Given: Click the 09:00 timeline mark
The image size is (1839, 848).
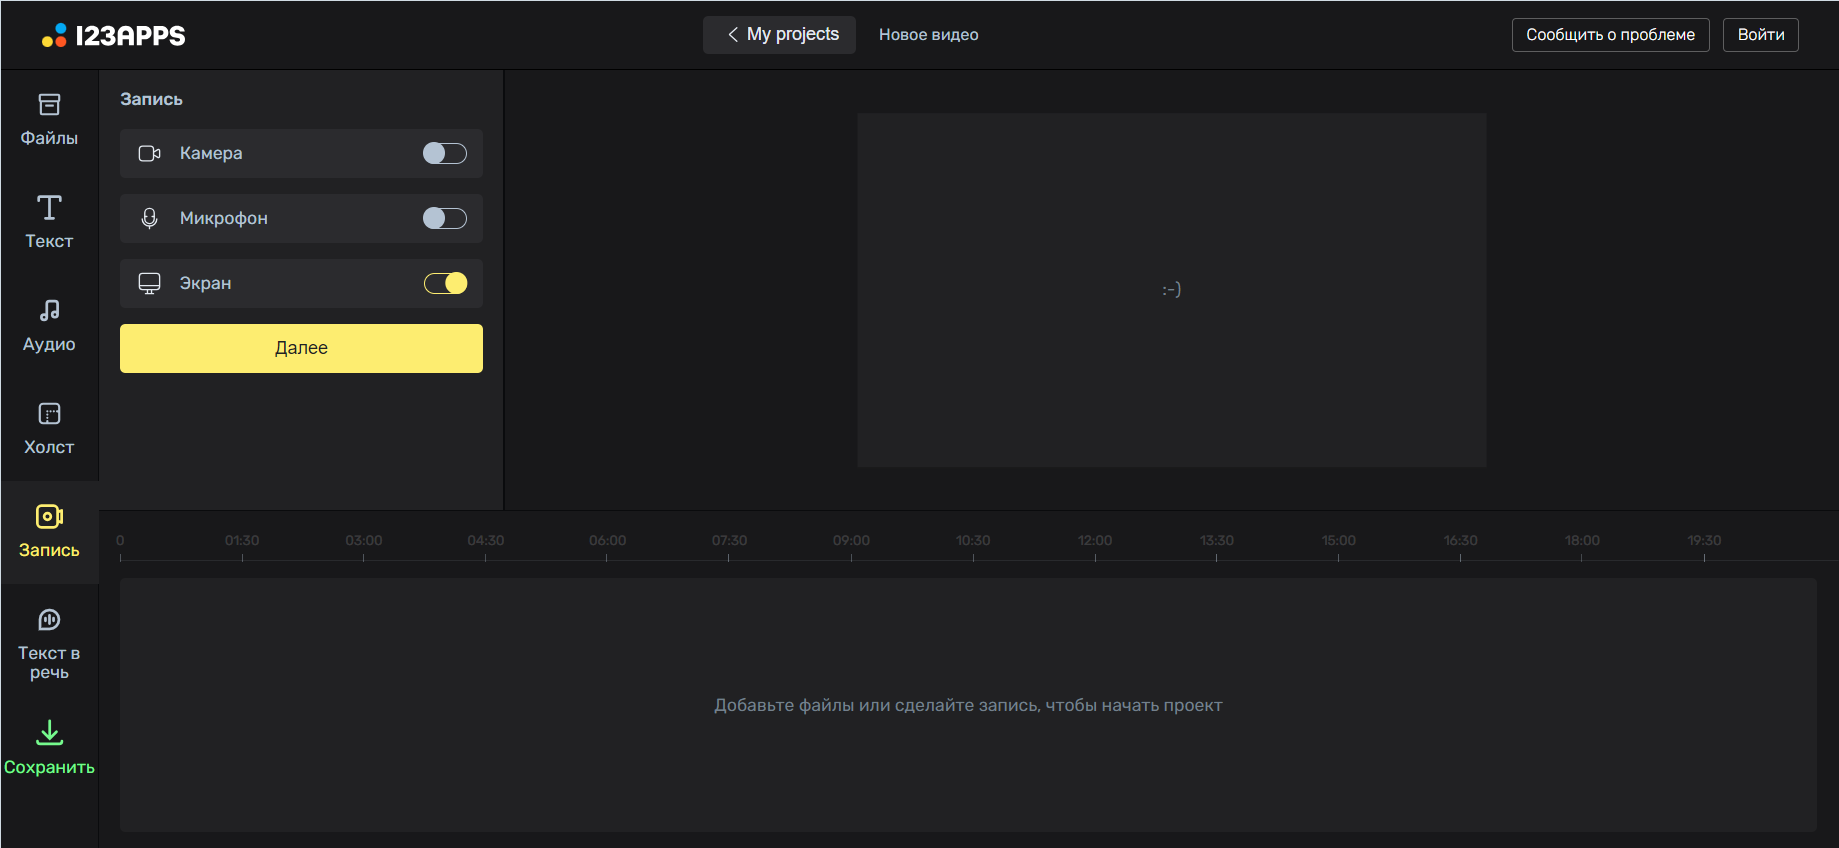Looking at the screenshot, I should [851, 541].
